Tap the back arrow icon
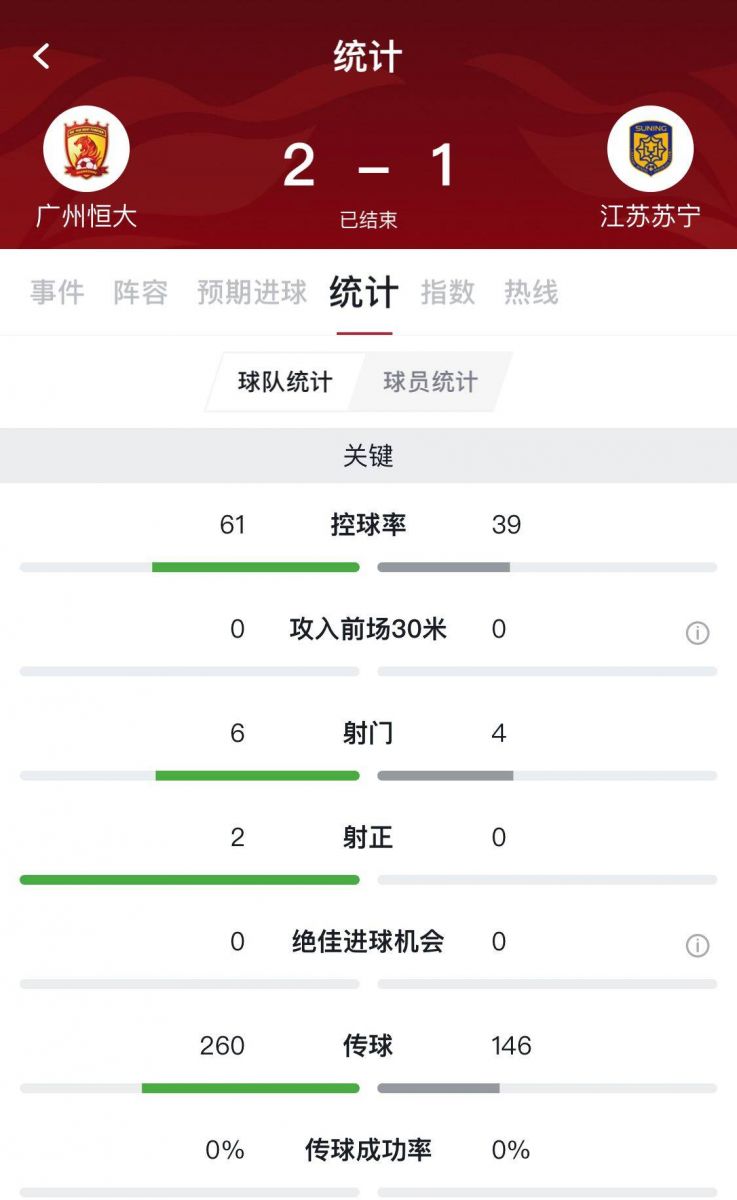Screen dimensions: 737x1200 [41, 56]
